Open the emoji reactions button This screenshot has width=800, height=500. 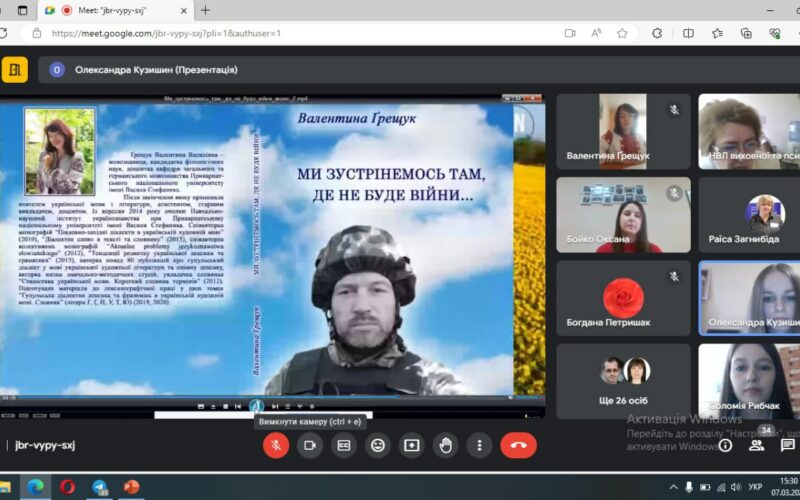click(x=378, y=445)
